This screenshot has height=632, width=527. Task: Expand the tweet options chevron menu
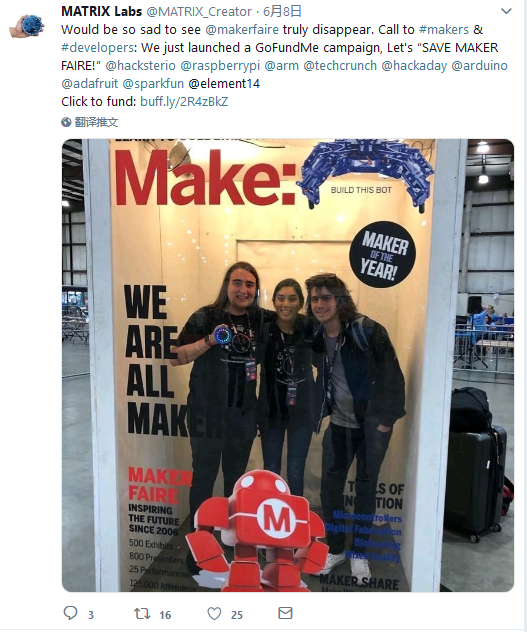506,11
